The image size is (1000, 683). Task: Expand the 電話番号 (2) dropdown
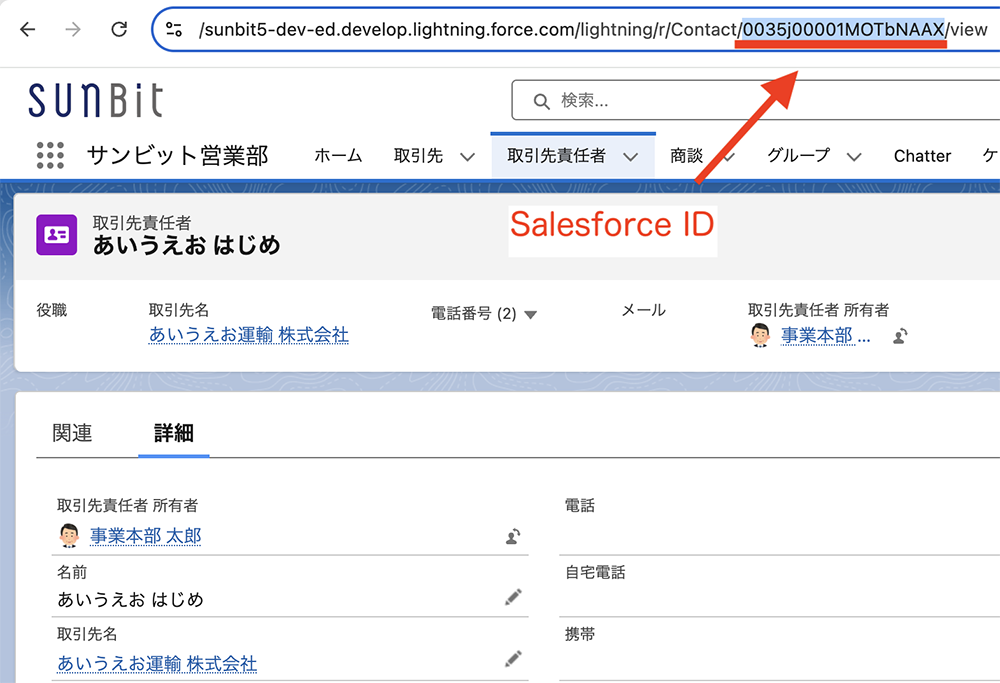point(530,314)
